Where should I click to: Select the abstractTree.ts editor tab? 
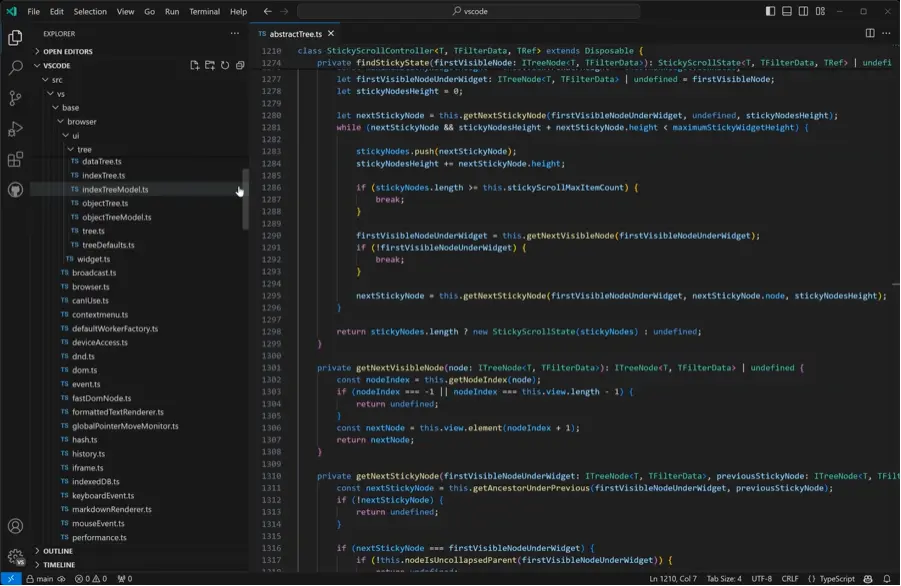(x=295, y=33)
